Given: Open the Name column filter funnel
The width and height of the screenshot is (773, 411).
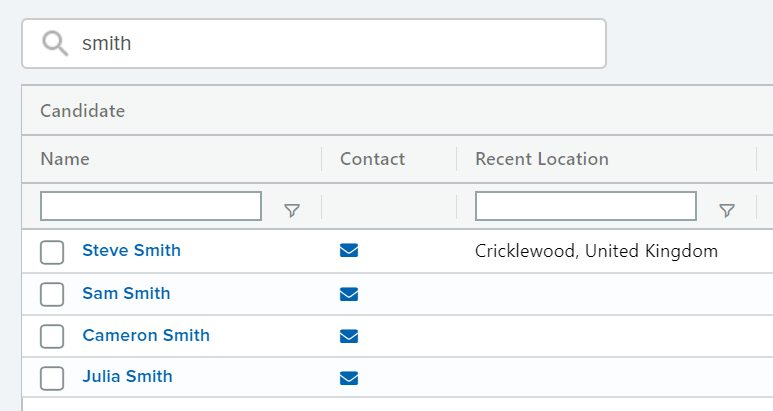Looking at the screenshot, I should pyautogui.click(x=292, y=210).
